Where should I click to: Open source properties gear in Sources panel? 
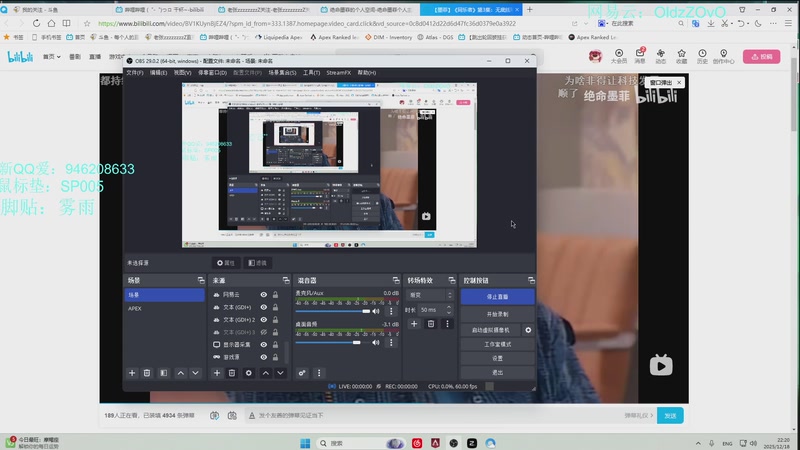pos(248,373)
